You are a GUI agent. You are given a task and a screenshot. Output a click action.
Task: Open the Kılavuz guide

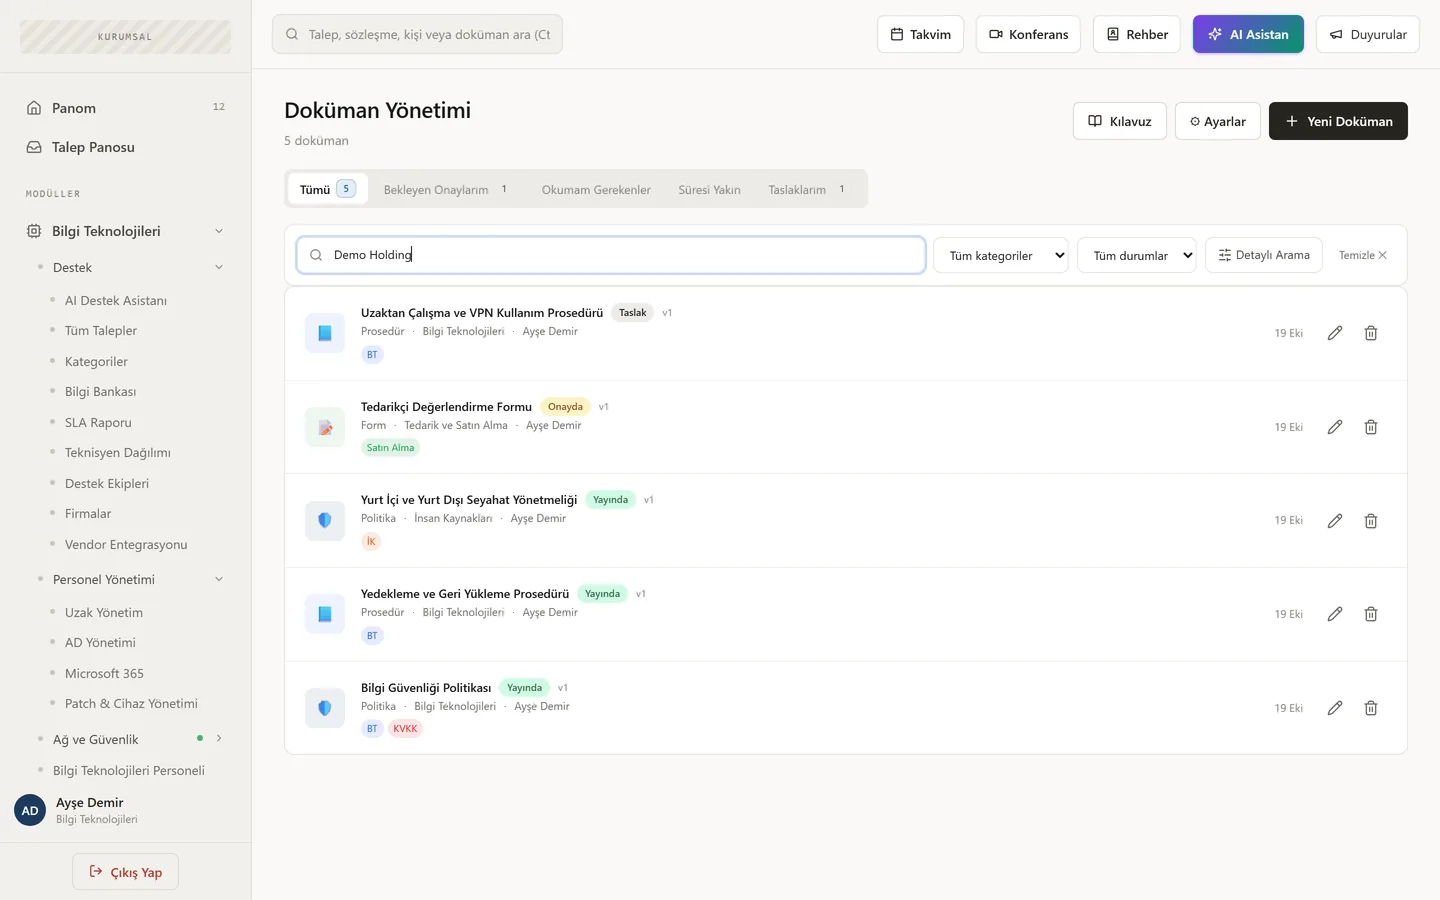click(1120, 121)
